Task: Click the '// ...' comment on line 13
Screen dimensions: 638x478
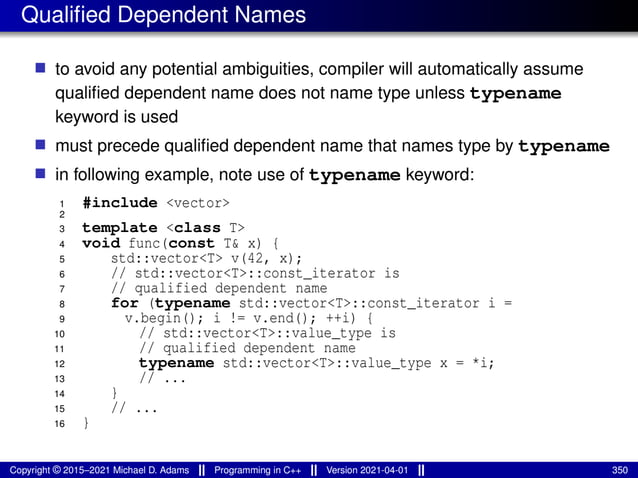Action: [x=162, y=378]
